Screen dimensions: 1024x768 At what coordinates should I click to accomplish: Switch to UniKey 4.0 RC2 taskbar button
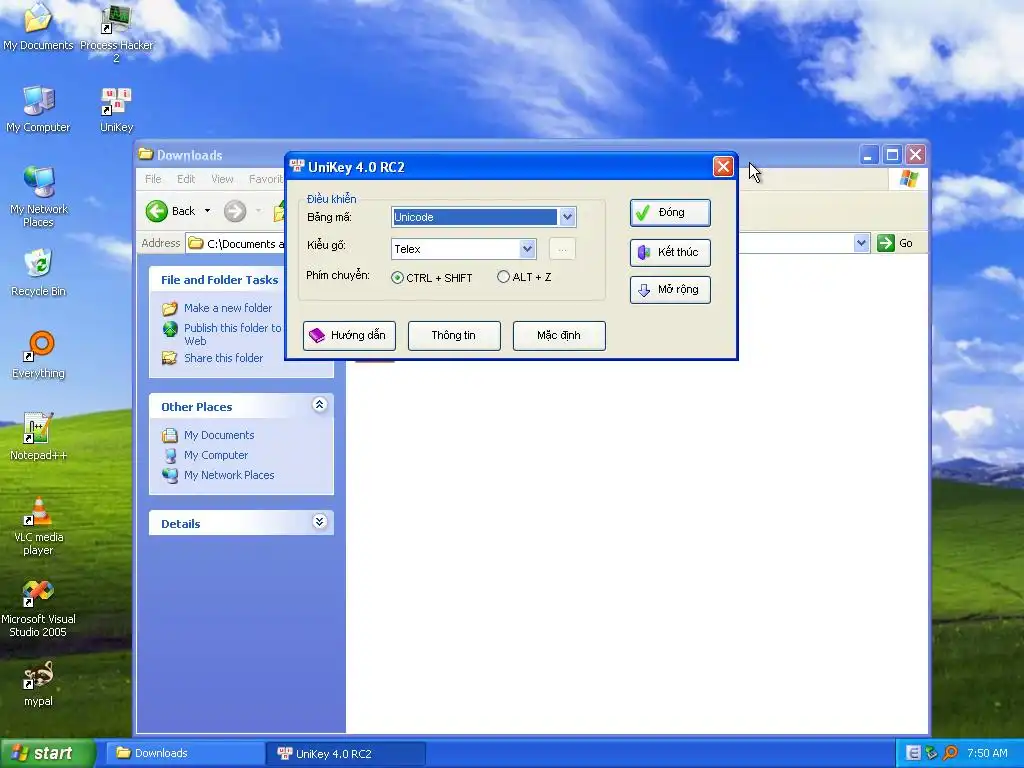[x=346, y=754]
